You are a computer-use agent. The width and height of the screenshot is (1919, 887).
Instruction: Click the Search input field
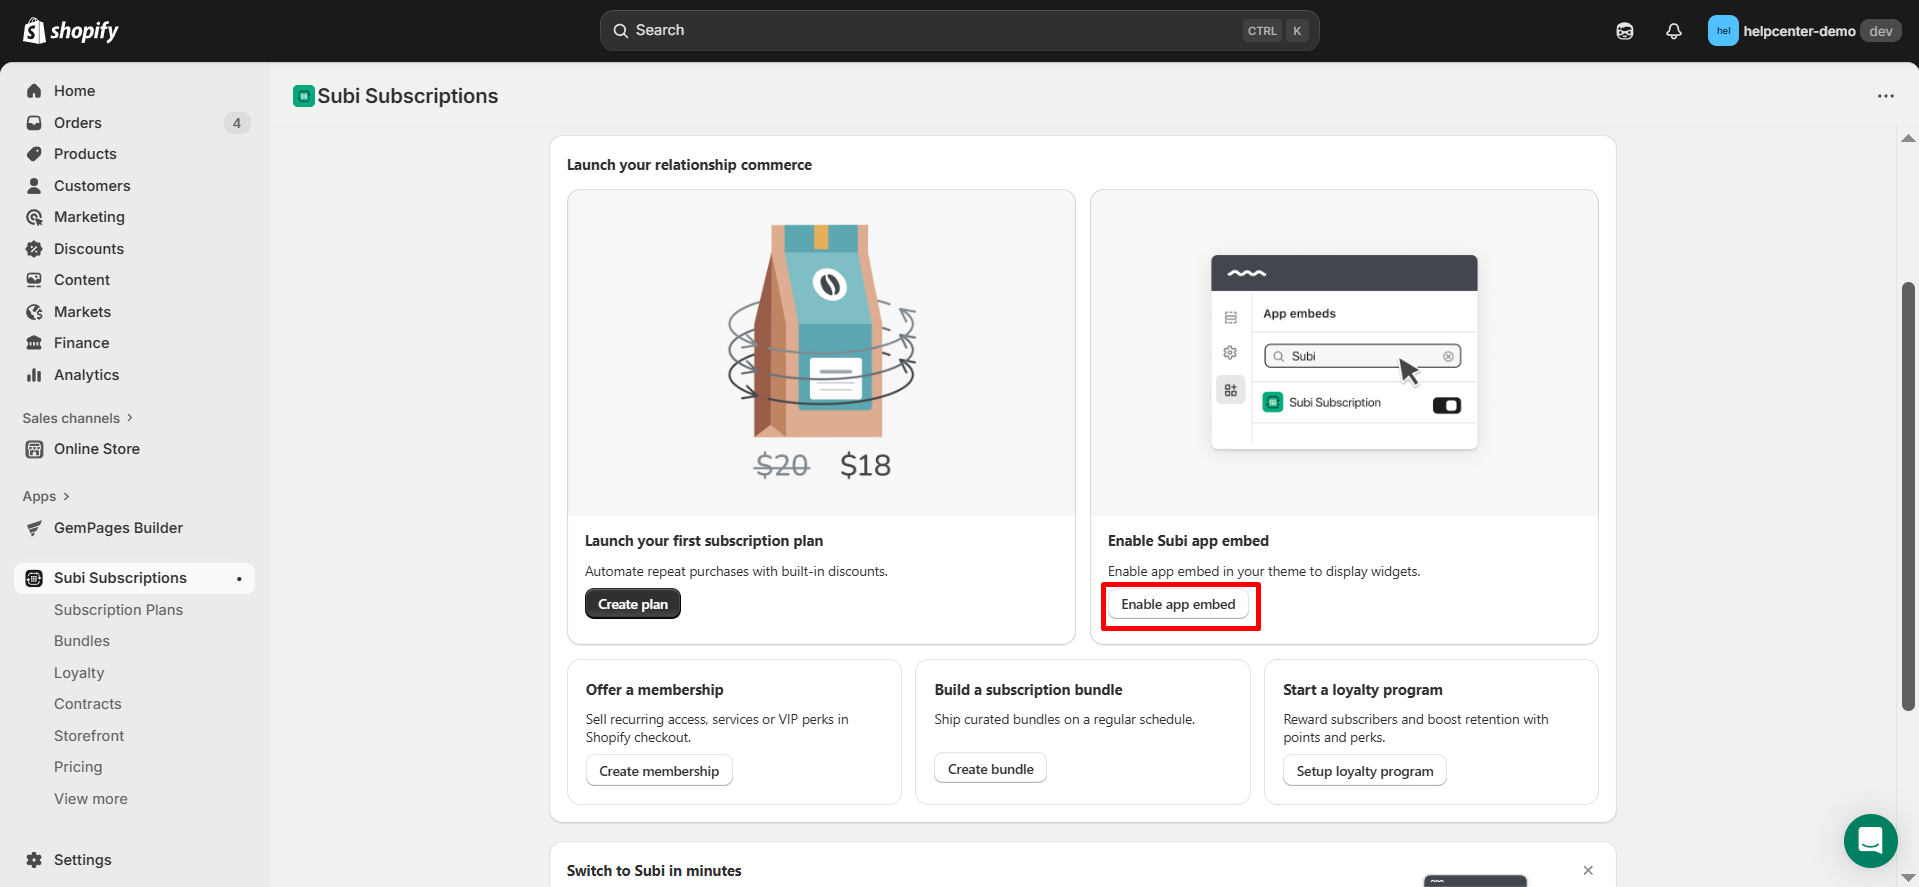[x=930, y=31]
